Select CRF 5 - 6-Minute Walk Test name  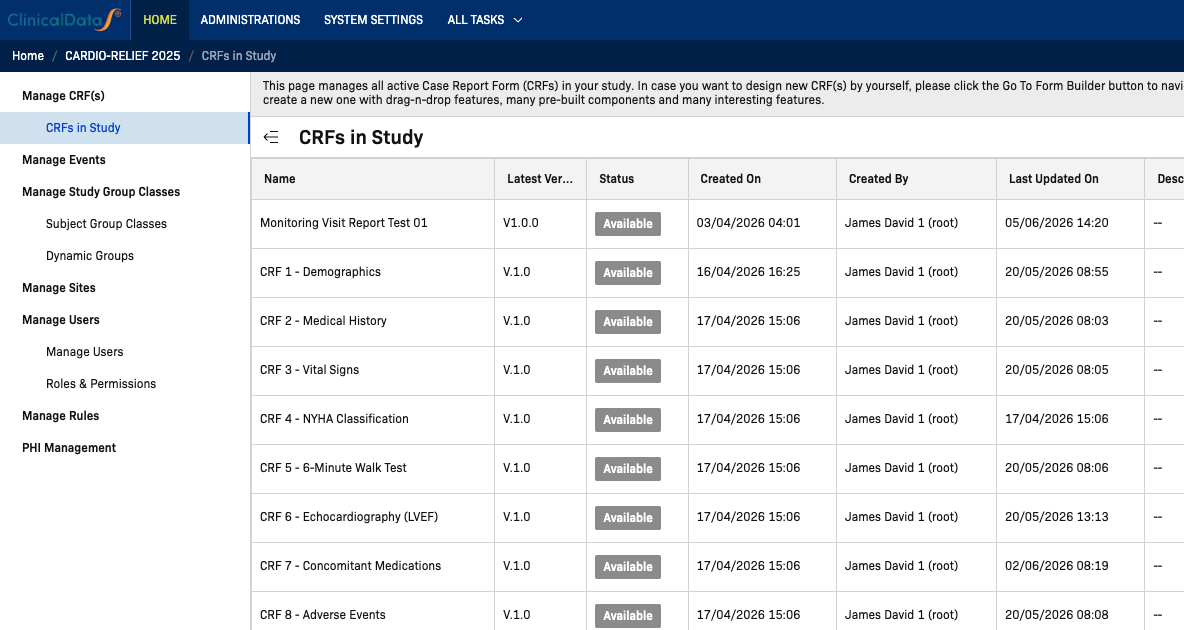coord(333,468)
